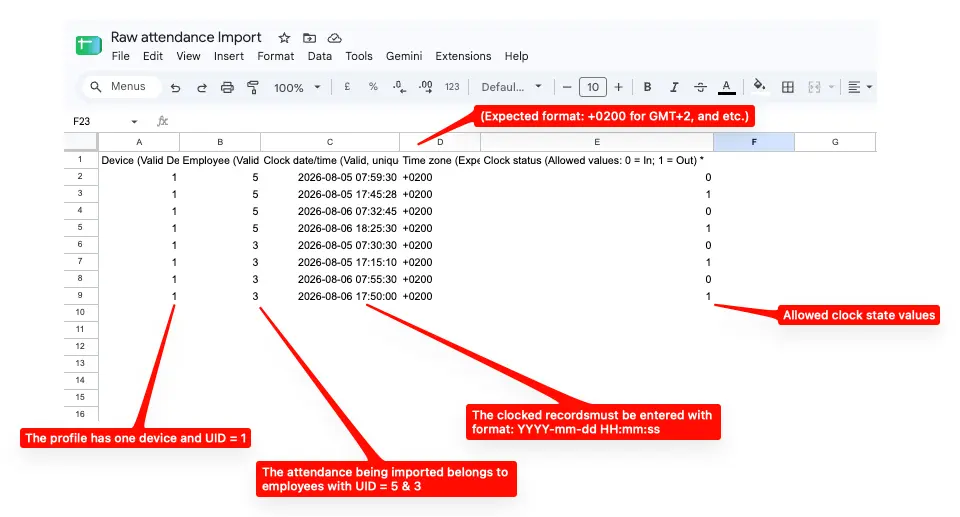
Task: Toggle strikethrough formatting
Action: [700, 87]
